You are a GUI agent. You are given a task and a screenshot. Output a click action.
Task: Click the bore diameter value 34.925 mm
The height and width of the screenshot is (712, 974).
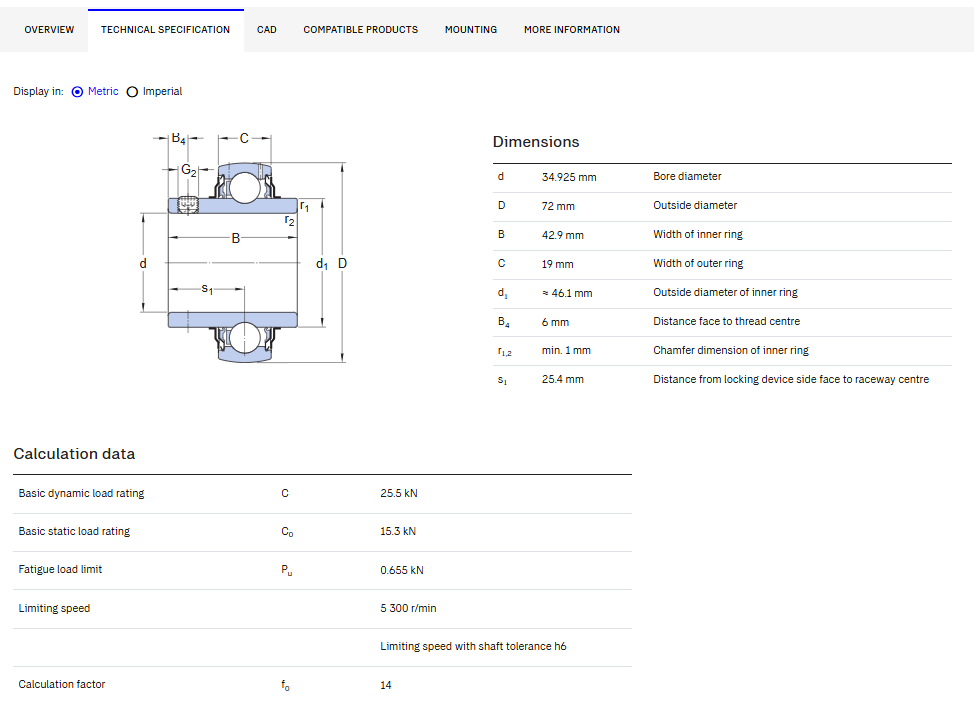[568, 177]
